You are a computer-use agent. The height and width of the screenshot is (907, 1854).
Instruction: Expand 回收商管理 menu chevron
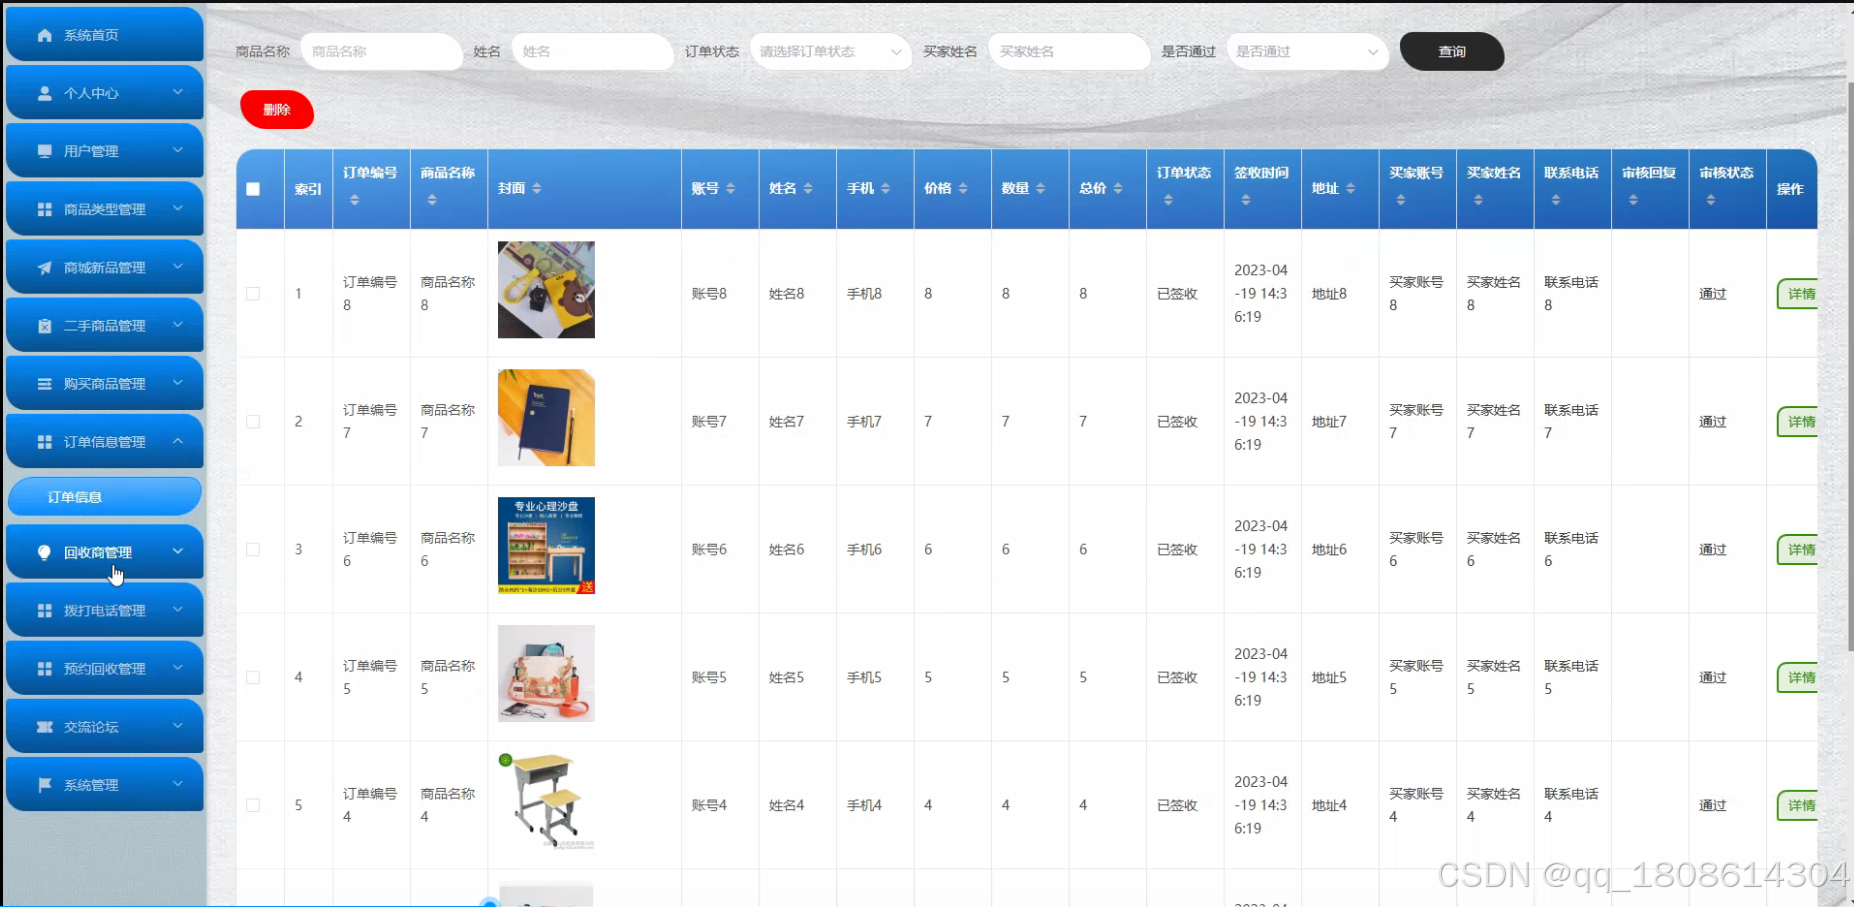(x=178, y=551)
